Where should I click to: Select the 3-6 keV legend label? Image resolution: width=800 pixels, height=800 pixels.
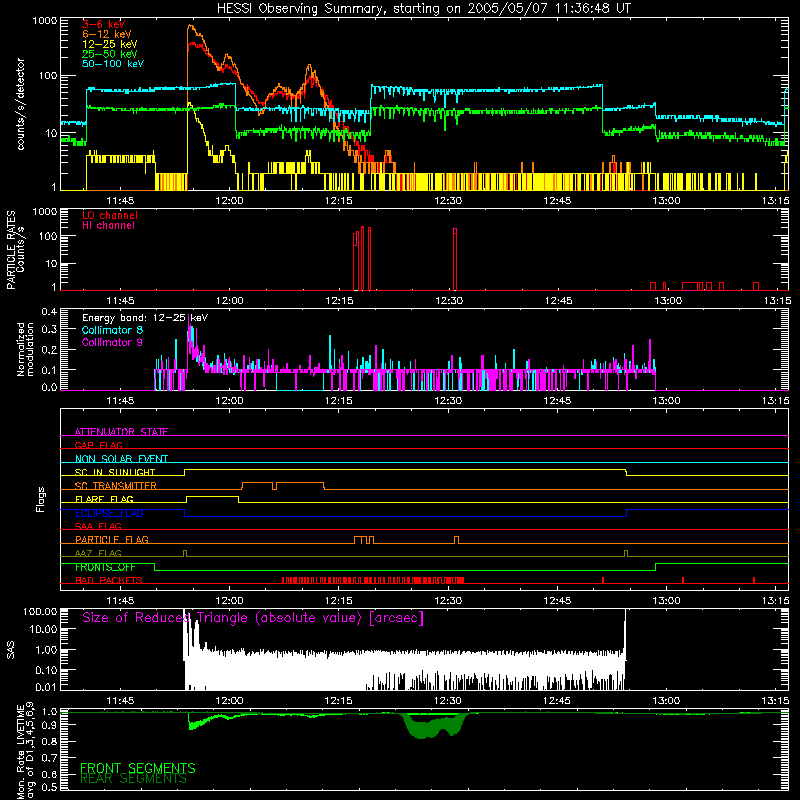coord(104,24)
